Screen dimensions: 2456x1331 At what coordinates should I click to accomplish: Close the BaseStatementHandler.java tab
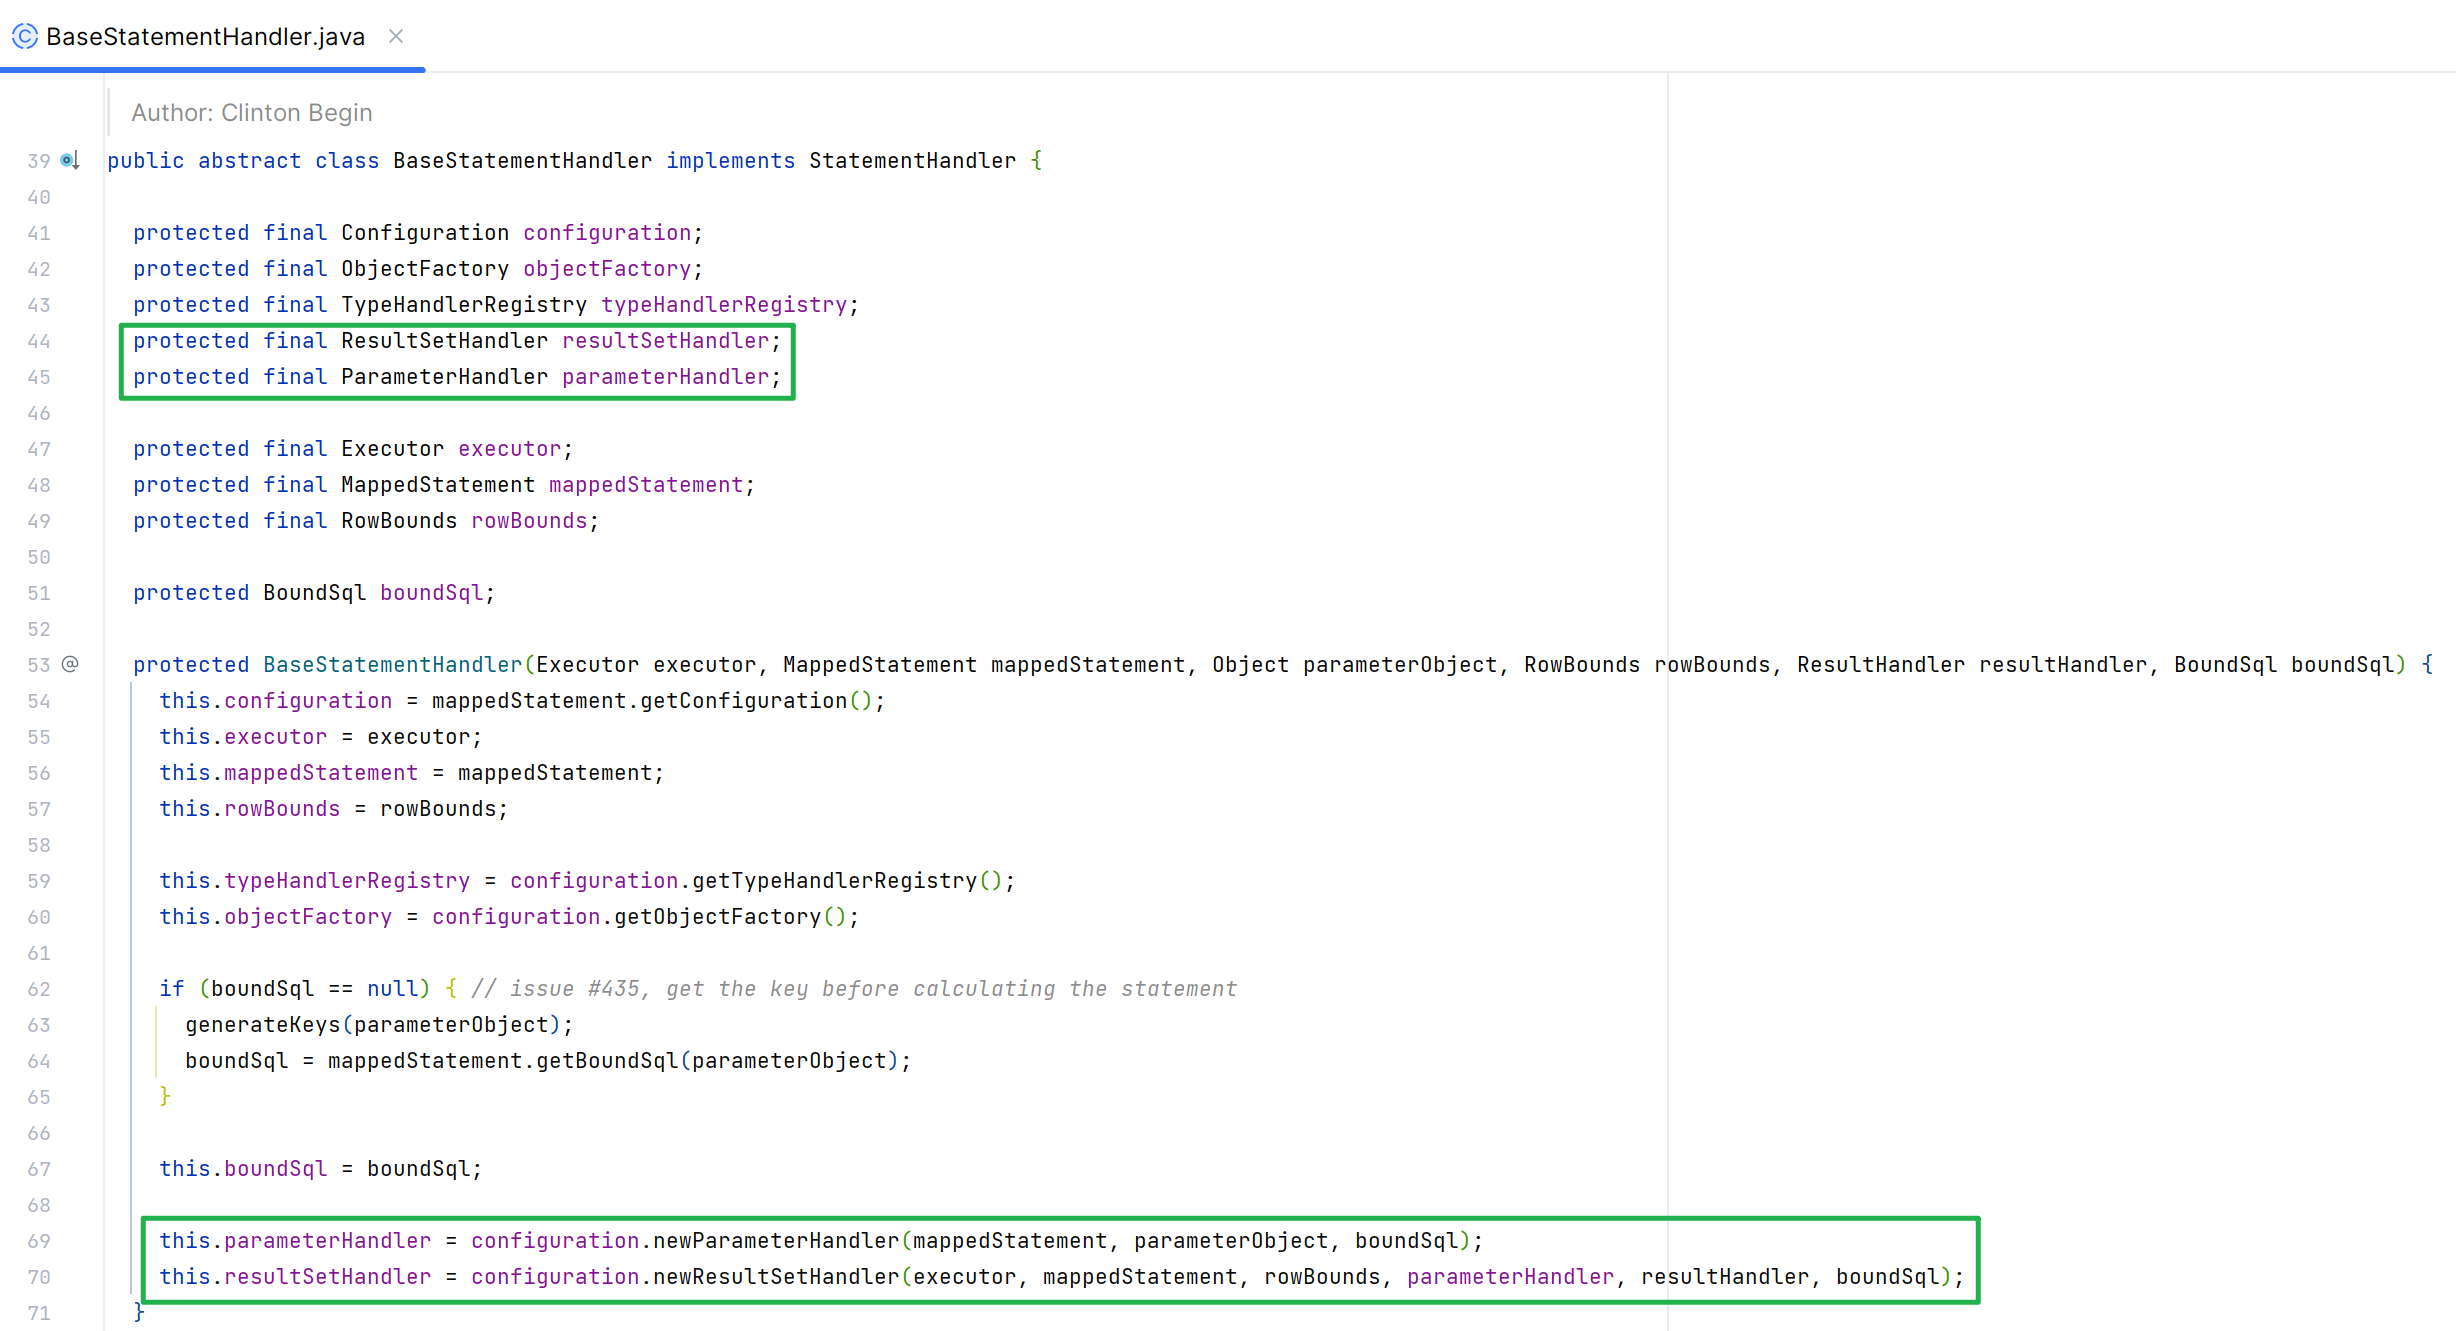[396, 37]
